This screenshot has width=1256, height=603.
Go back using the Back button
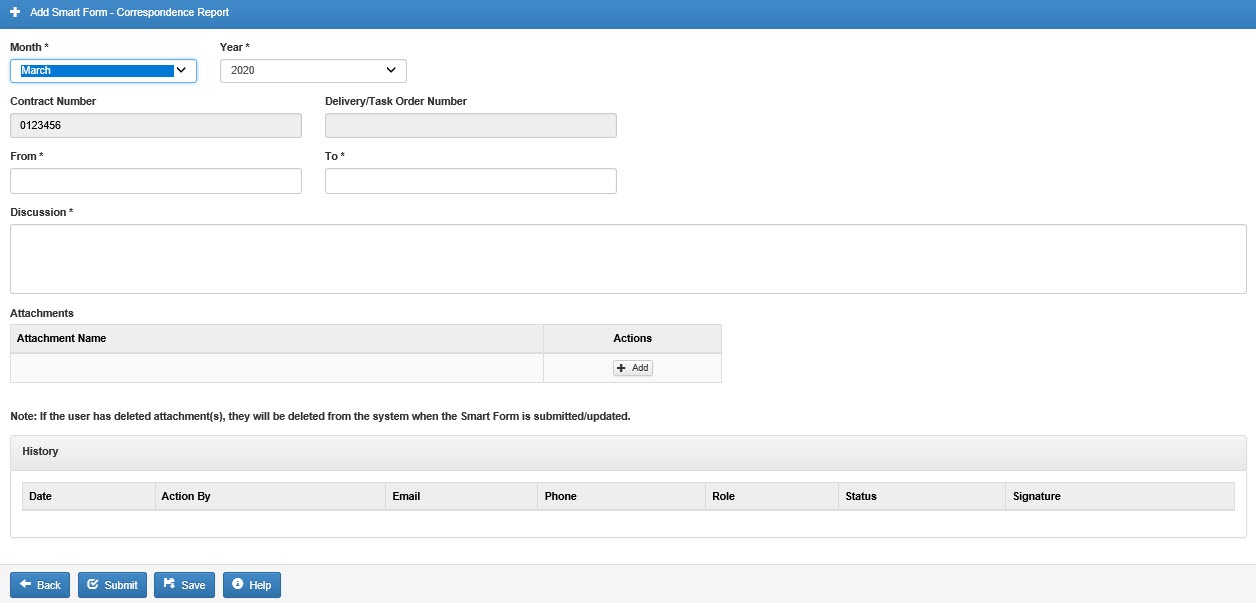(x=40, y=585)
